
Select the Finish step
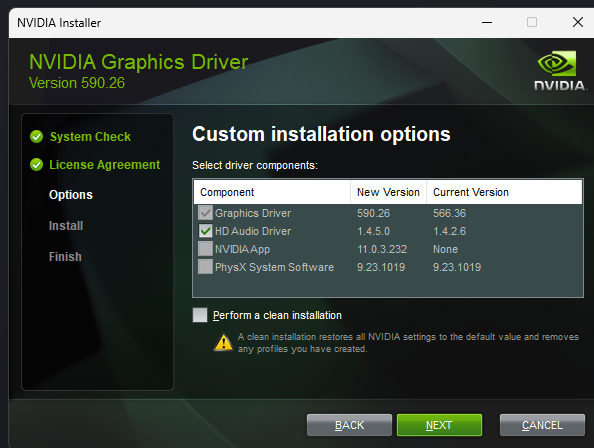[x=65, y=257]
